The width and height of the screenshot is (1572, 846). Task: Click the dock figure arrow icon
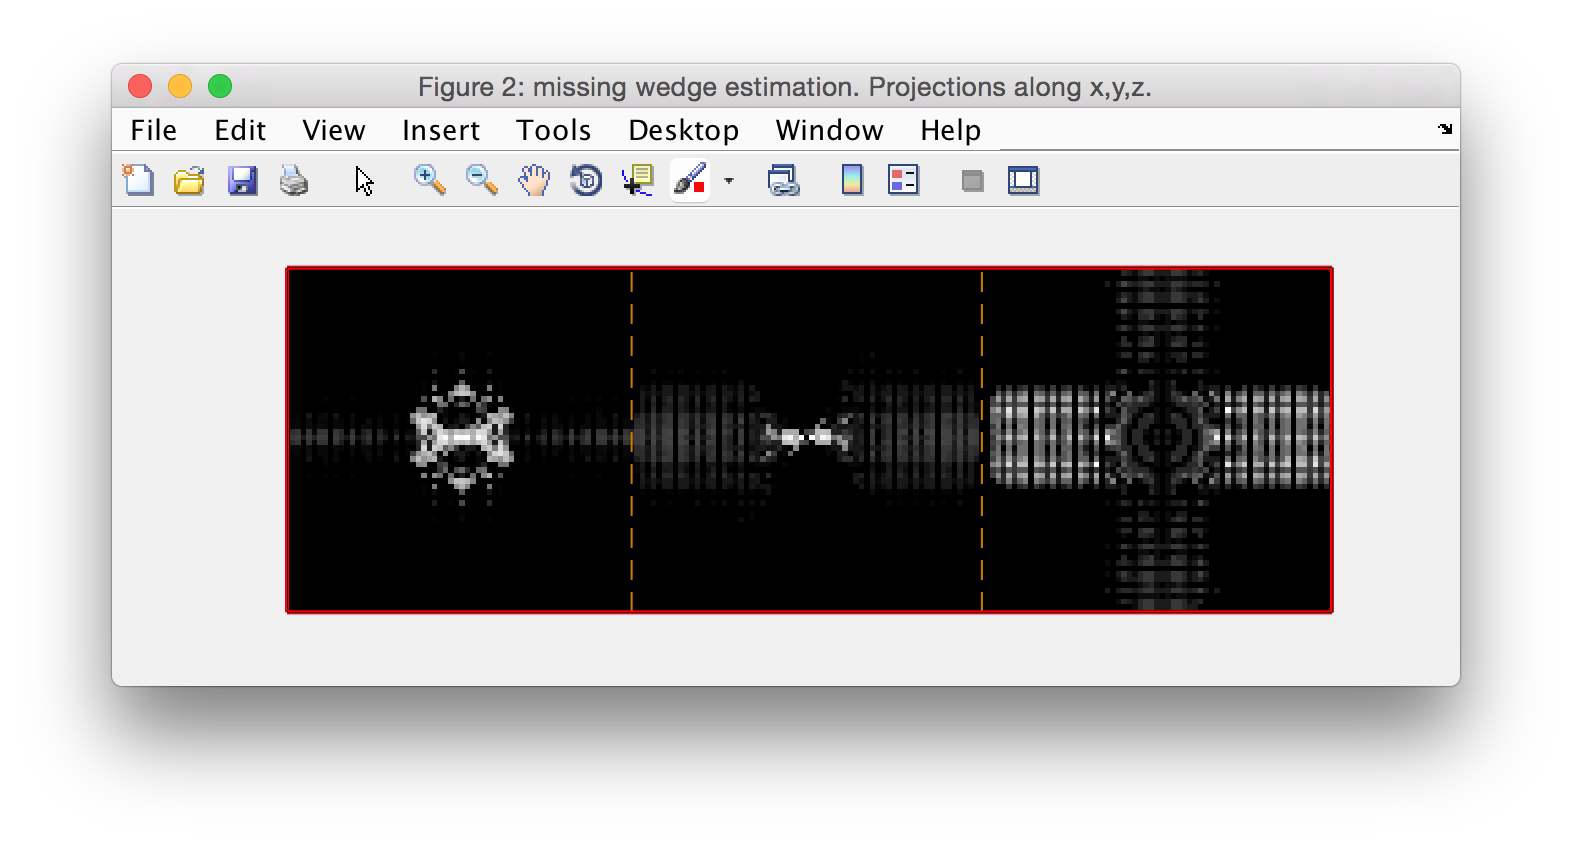pyautogui.click(x=1445, y=129)
